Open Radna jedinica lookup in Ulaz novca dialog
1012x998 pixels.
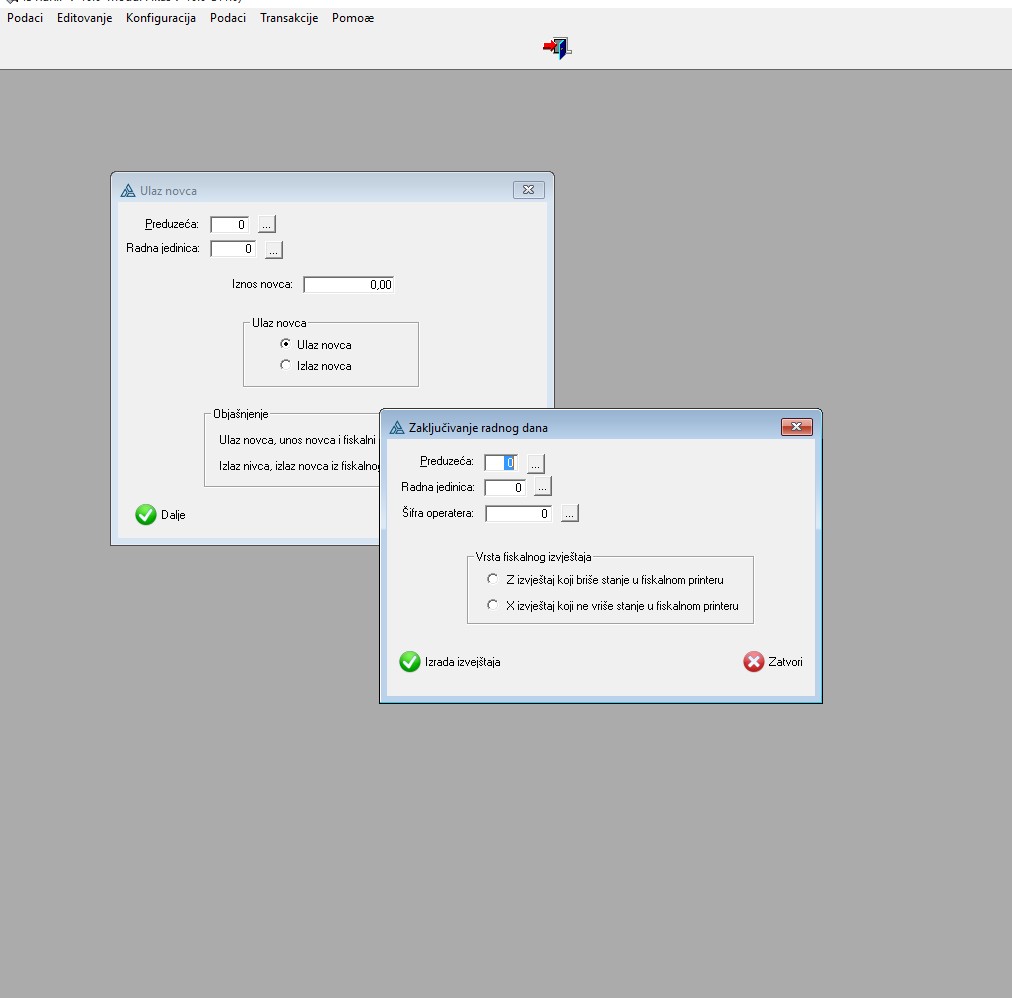(x=274, y=249)
